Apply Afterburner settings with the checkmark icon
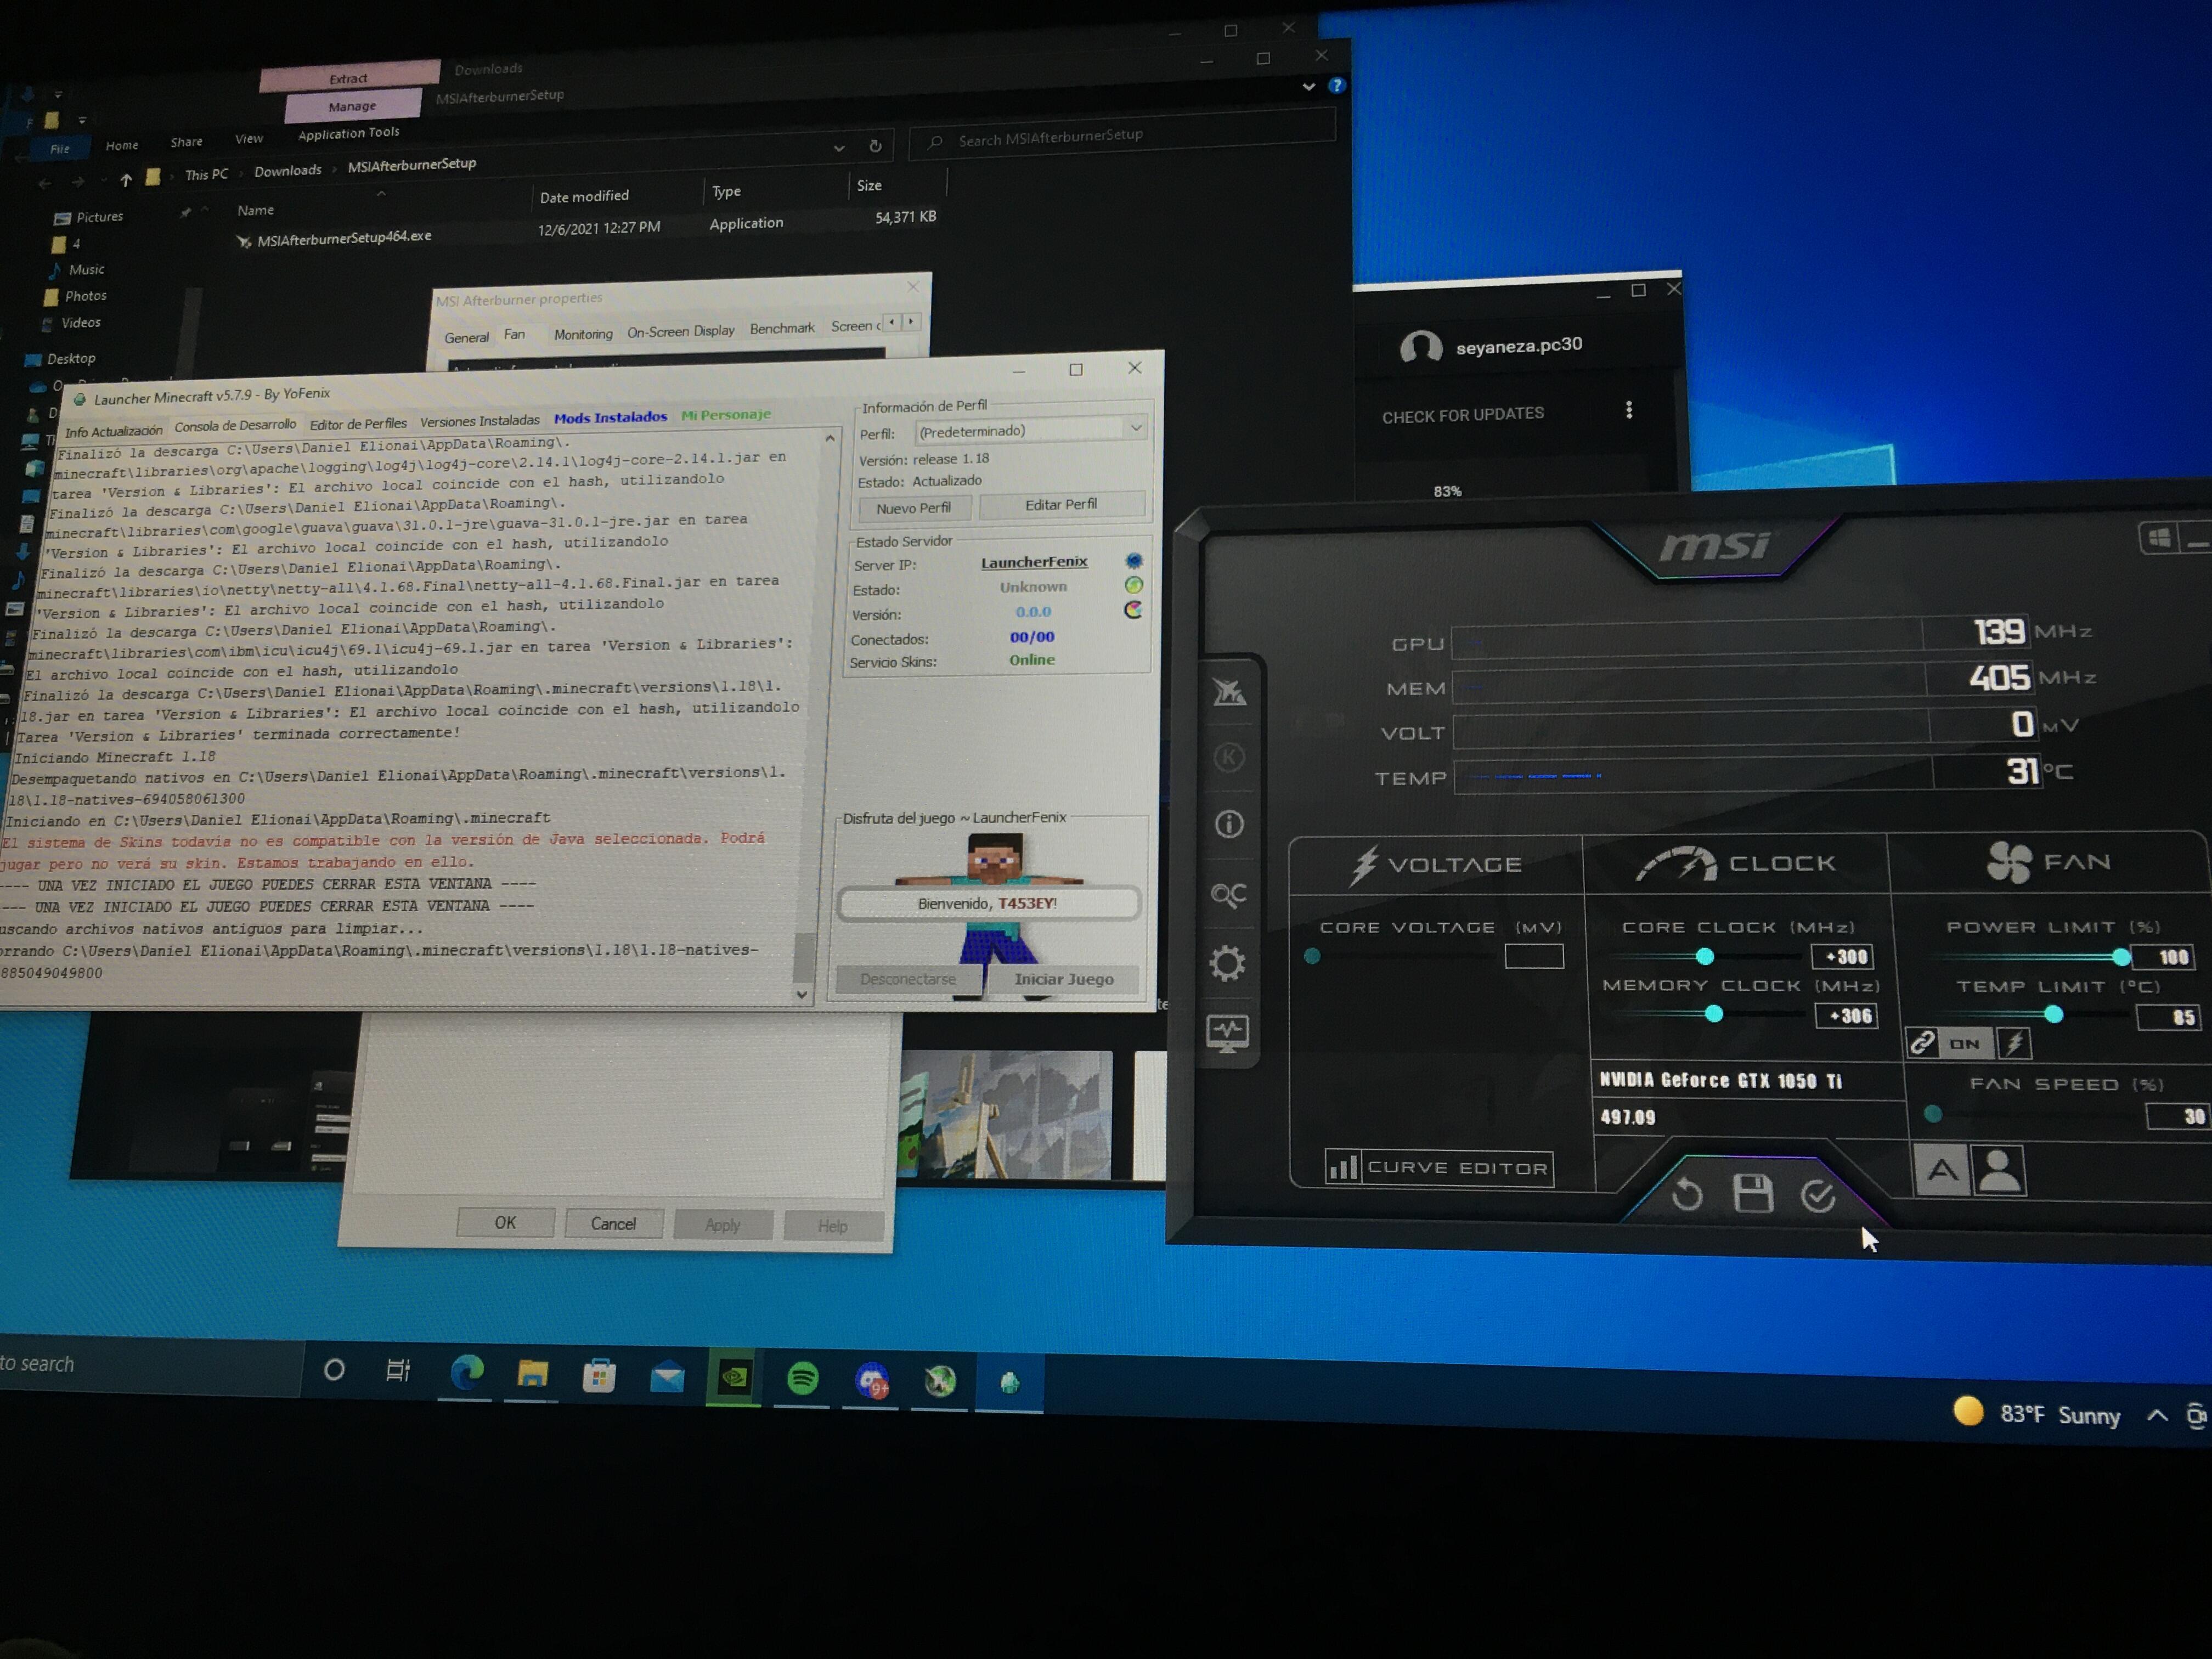 (1818, 1195)
